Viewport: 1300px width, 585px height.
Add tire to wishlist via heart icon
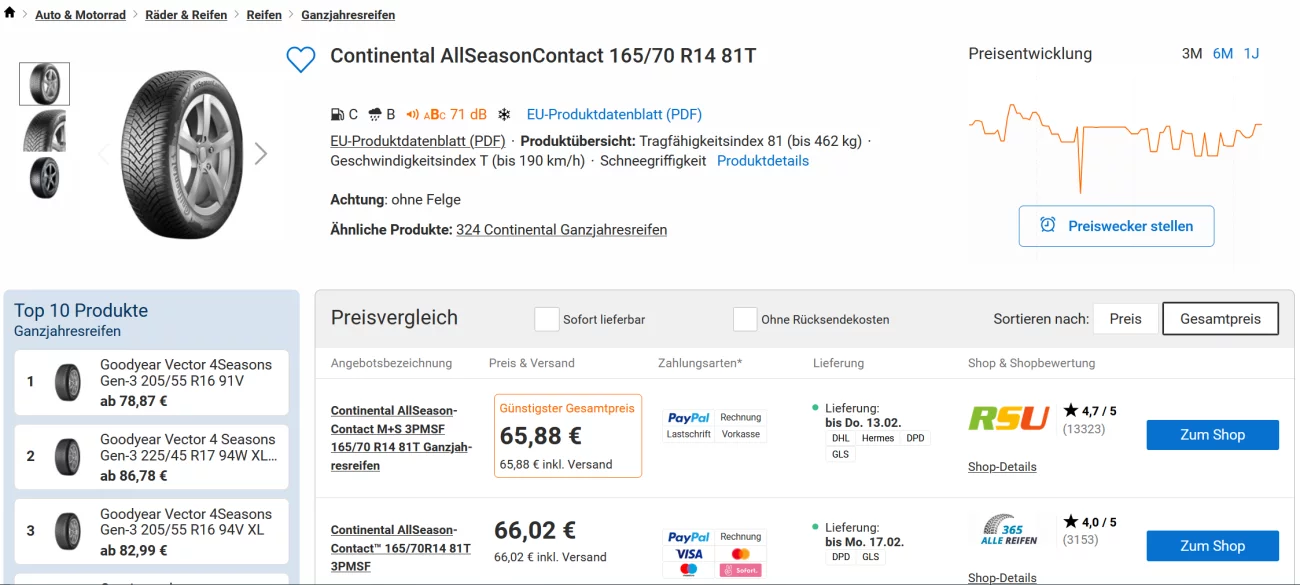pos(301,59)
